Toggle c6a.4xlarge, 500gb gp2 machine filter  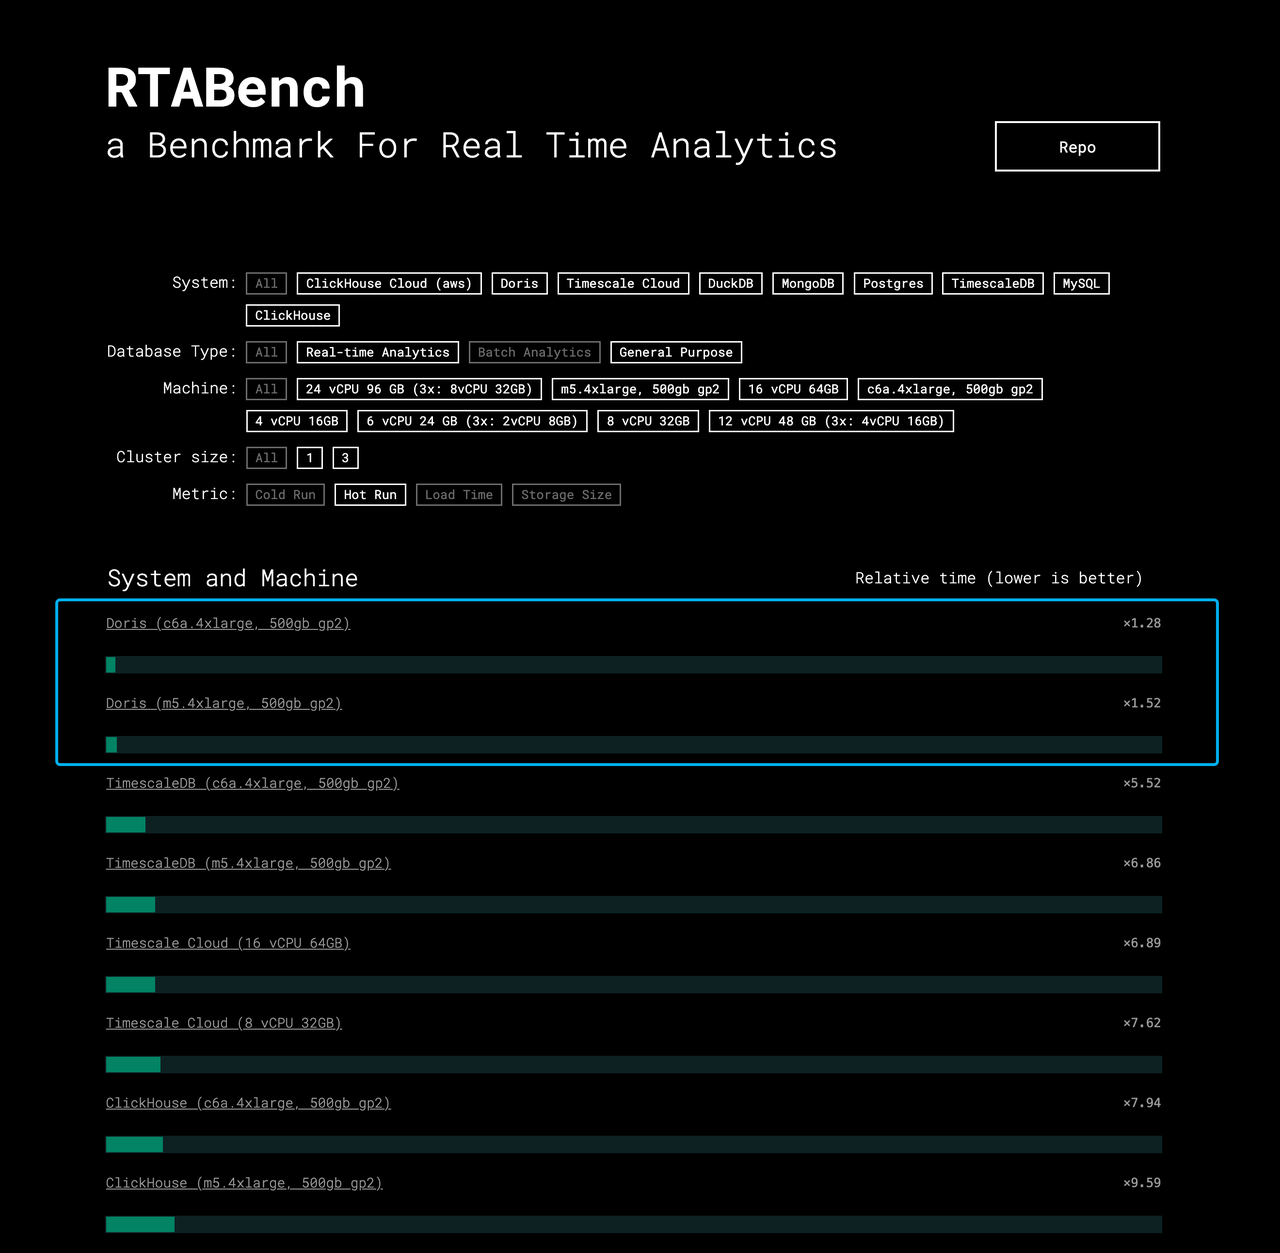tap(950, 389)
